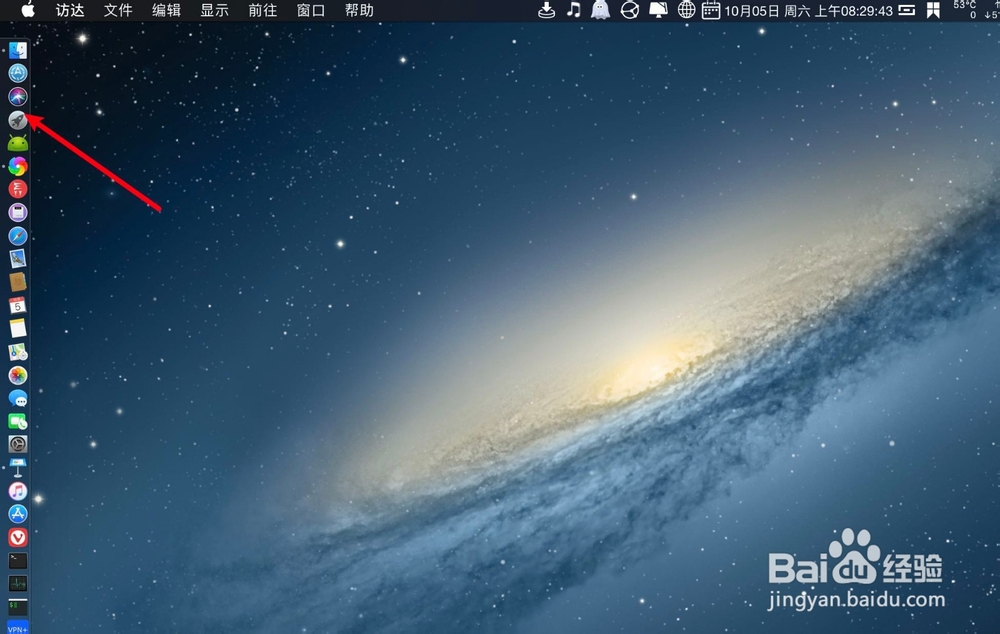
Task: Open the globe network icon in menu bar
Action: tap(686, 11)
